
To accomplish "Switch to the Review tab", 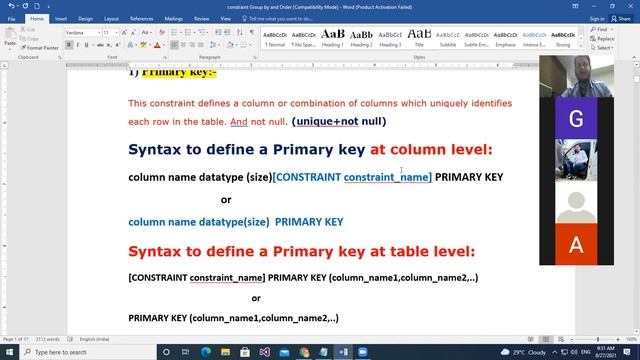I will 202,19.
